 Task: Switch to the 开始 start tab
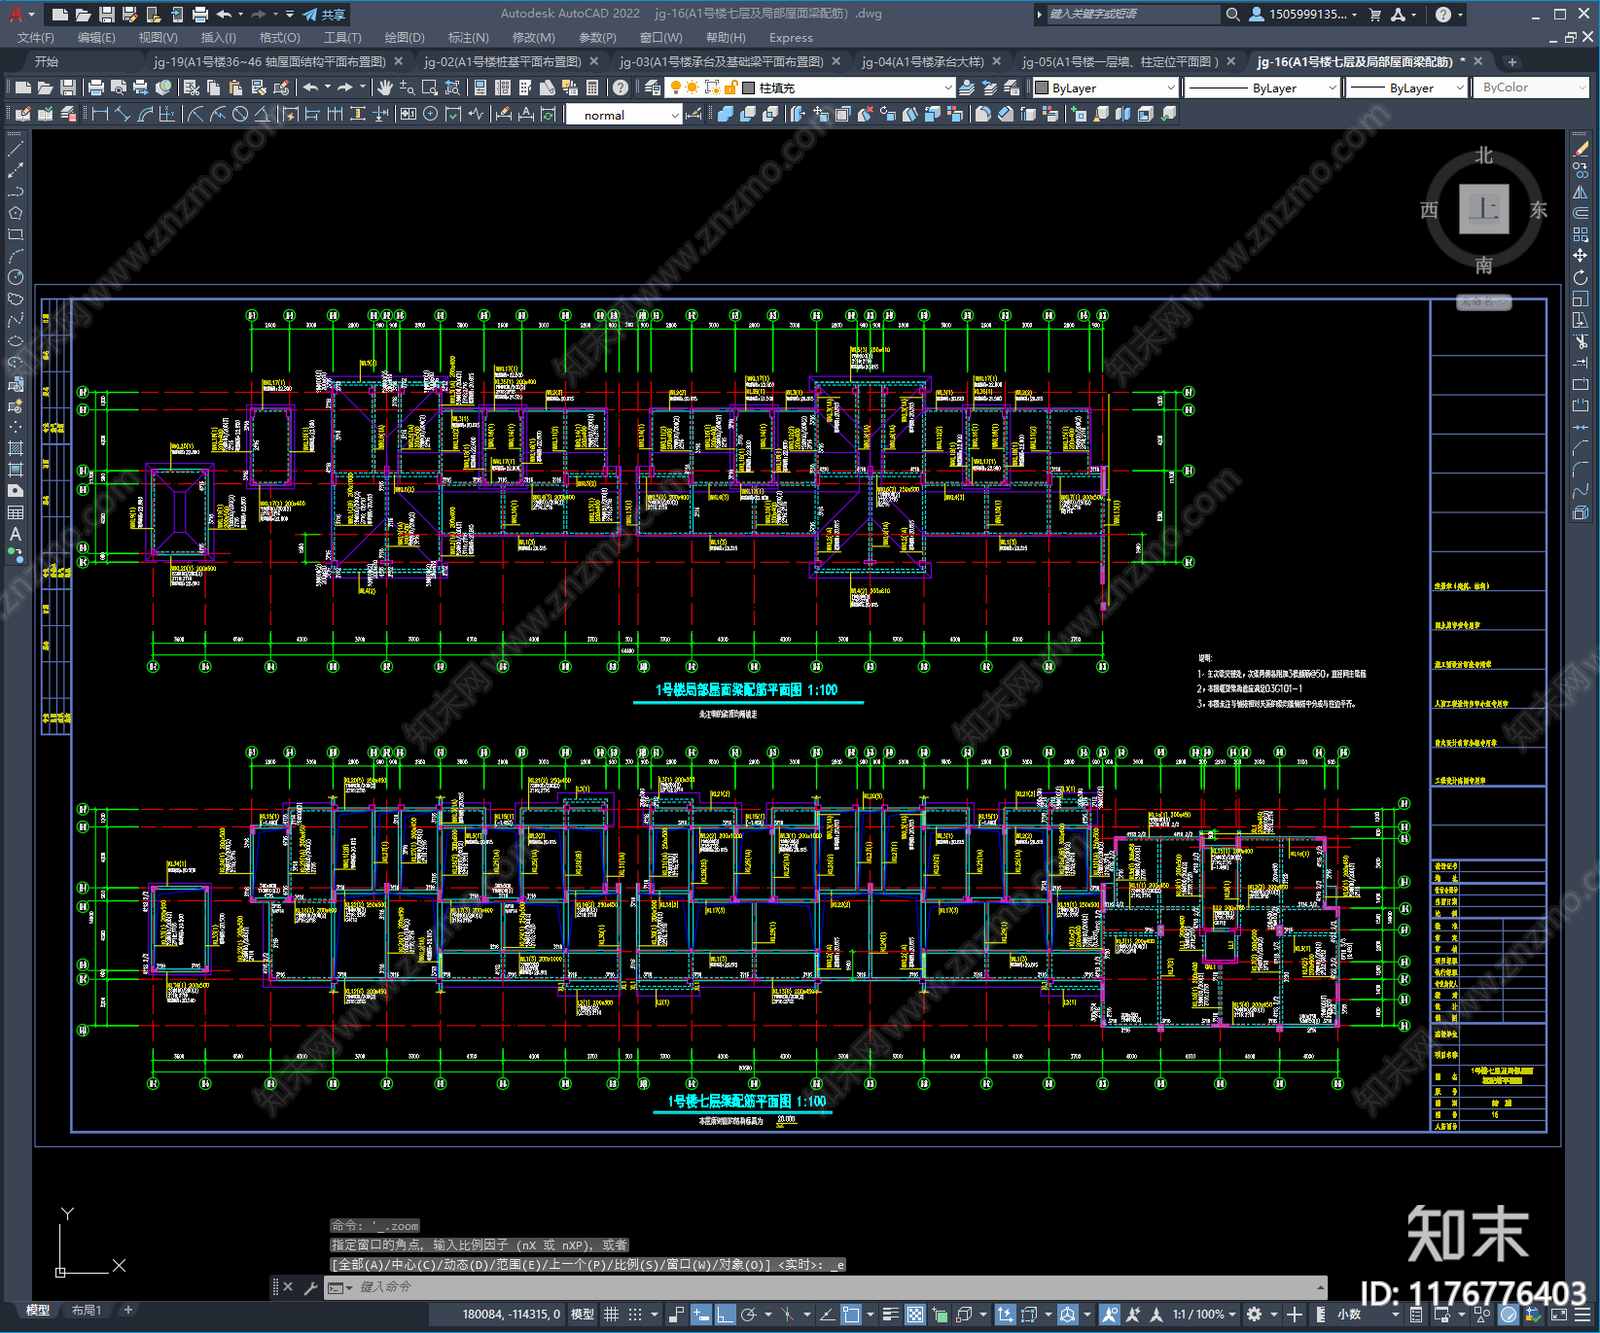(46, 62)
